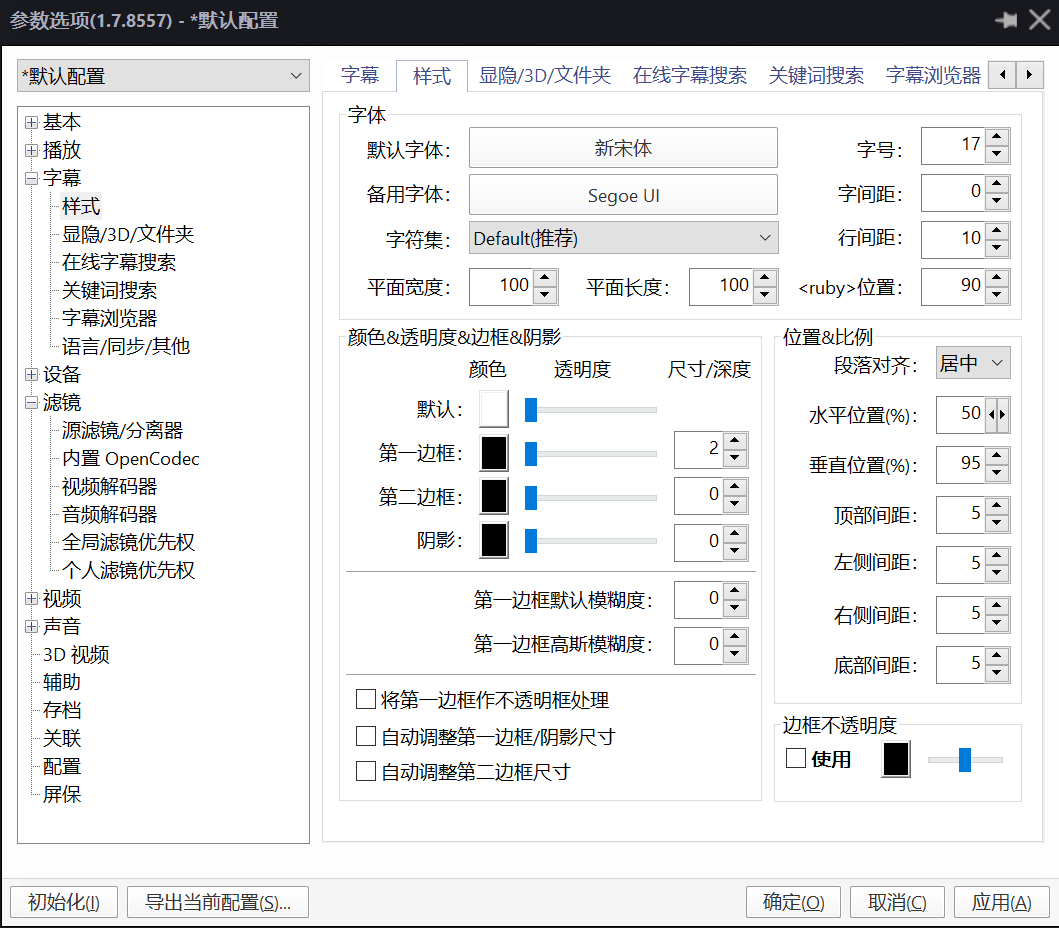Switch to 字幕浏览器 tab
Screen dimensions: 1059x928
pos(933,75)
